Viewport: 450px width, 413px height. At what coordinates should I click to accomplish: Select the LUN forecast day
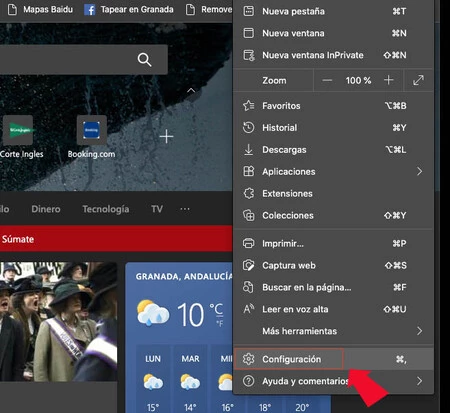[x=153, y=380]
